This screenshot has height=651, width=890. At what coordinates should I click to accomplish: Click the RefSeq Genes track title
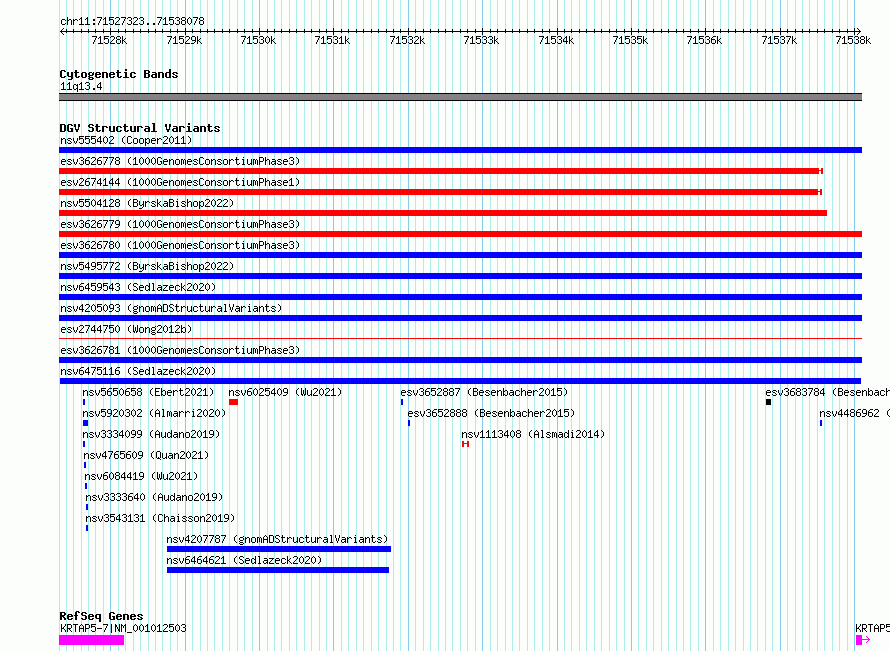click(101, 616)
